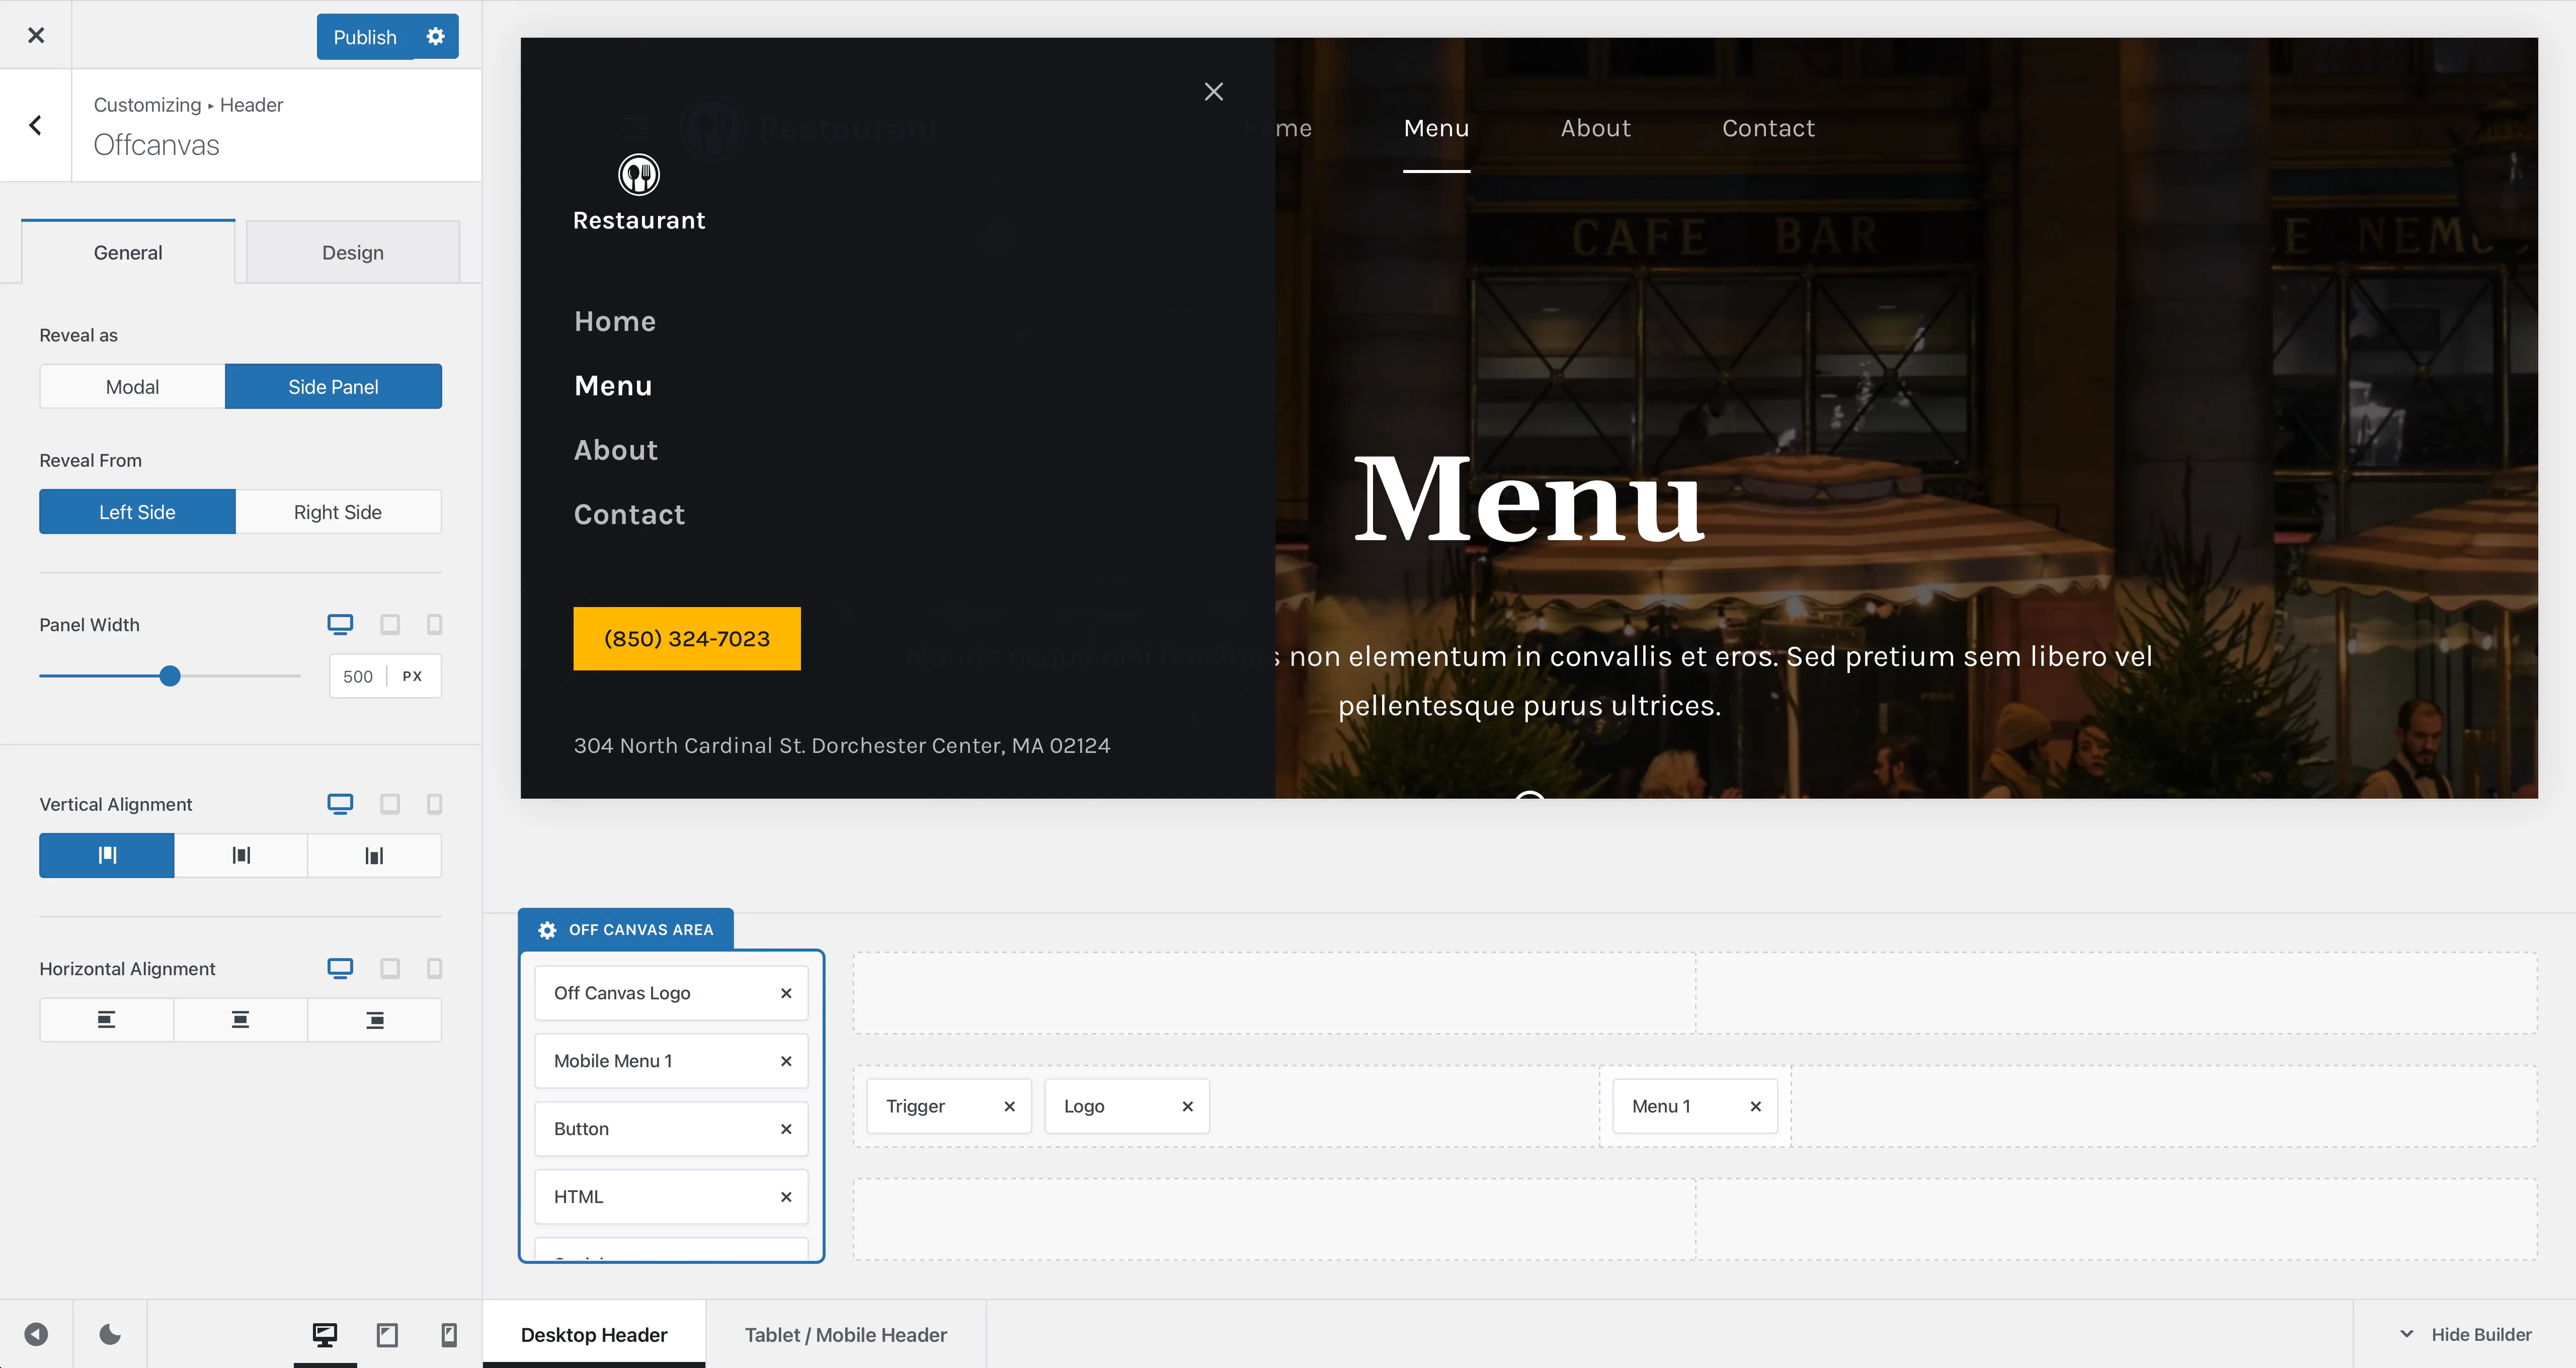Open Off Canvas Area settings gear

[x=547, y=930]
